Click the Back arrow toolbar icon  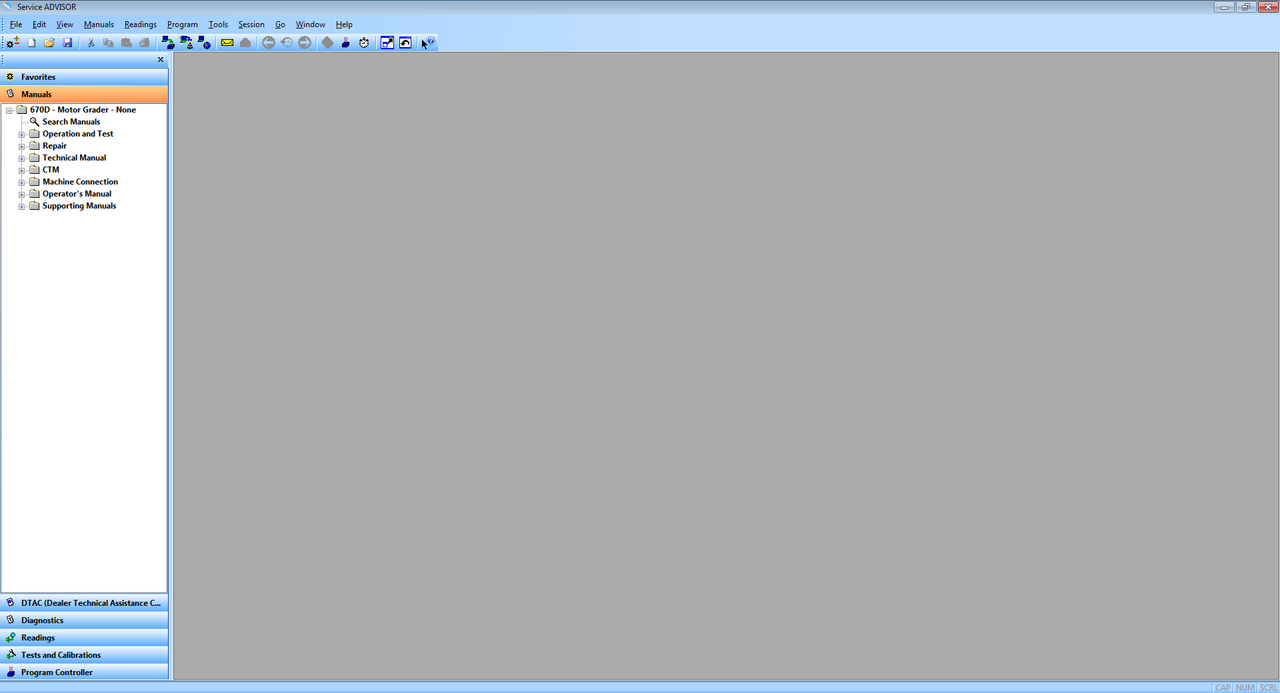(x=268, y=43)
